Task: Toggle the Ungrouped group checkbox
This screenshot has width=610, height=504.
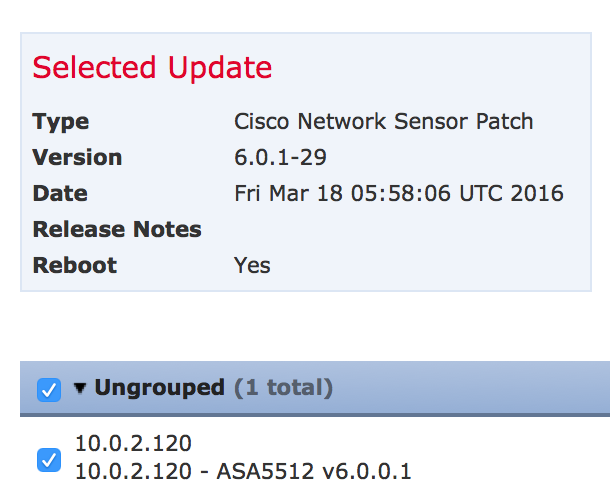Action: point(48,389)
